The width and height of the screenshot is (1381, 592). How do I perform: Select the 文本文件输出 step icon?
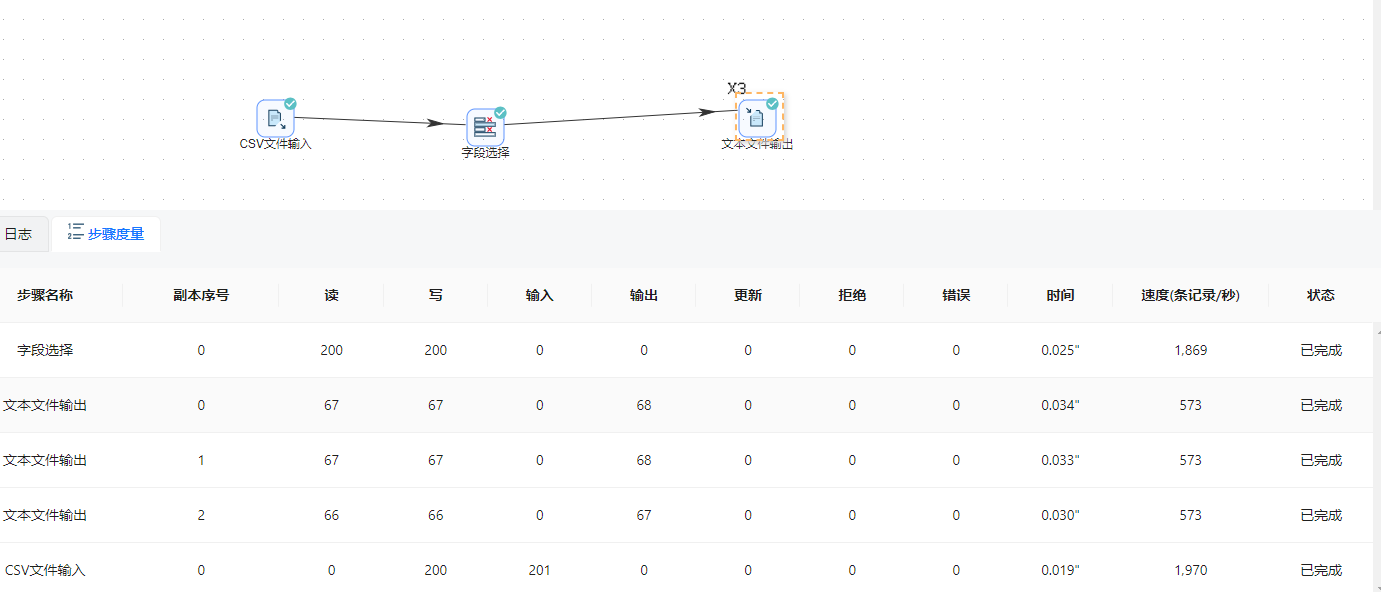758,118
